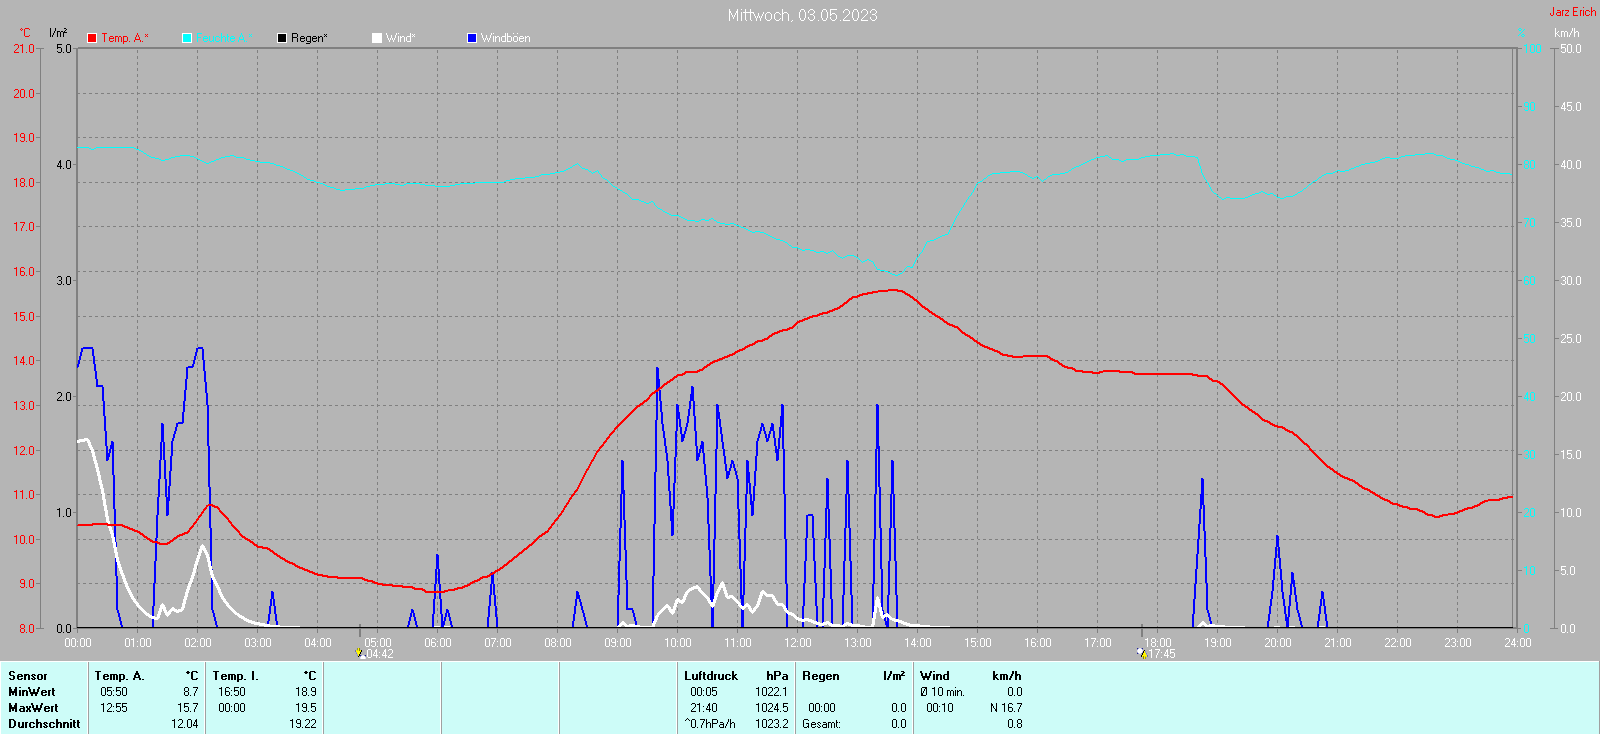The image size is (1600, 734).
Task: Select the Windböen legend label
Action: pyautogui.click(x=506, y=38)
